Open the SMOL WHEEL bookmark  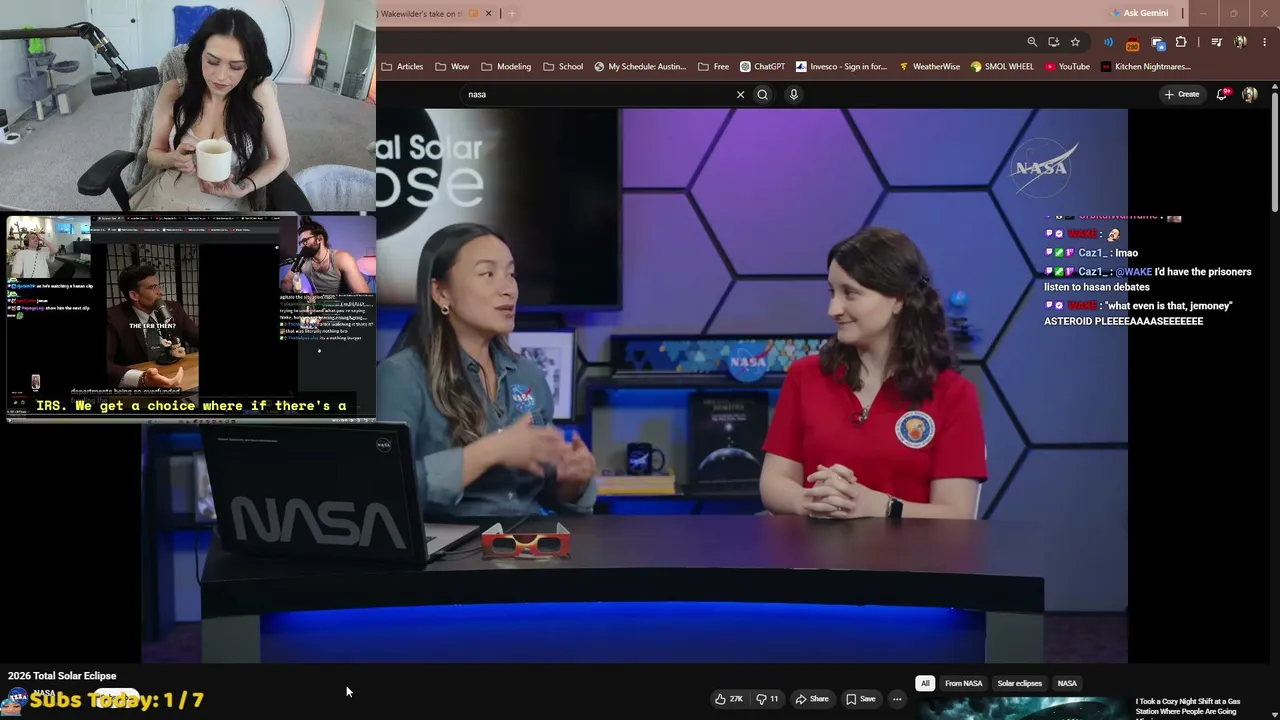point(1002,67)
